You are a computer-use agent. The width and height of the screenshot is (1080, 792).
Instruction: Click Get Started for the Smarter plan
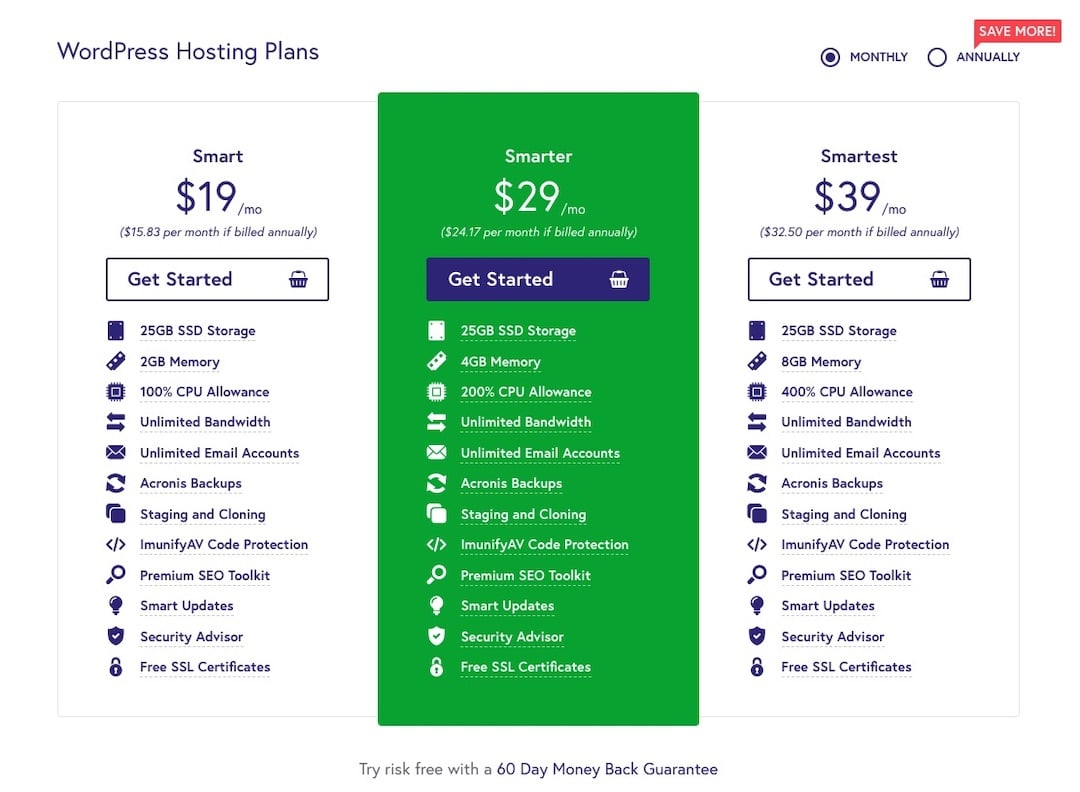(x=538, y=279)
